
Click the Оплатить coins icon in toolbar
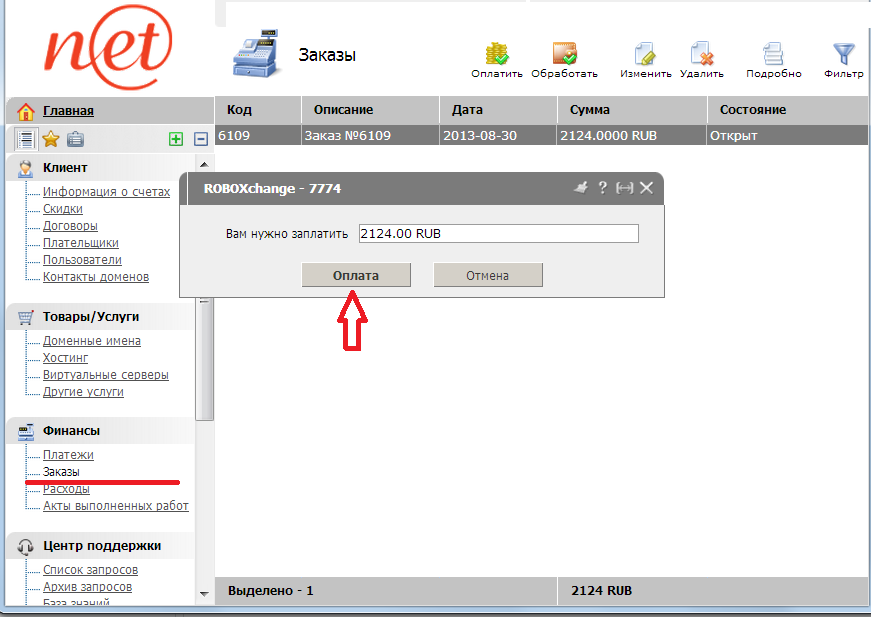click(x=497, y=54)
